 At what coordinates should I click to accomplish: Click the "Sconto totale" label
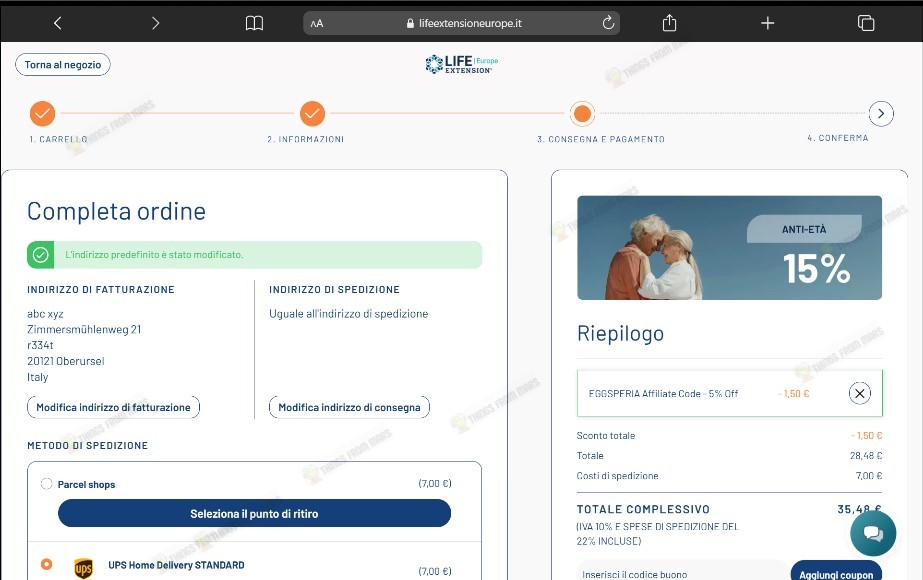point(606,436)
